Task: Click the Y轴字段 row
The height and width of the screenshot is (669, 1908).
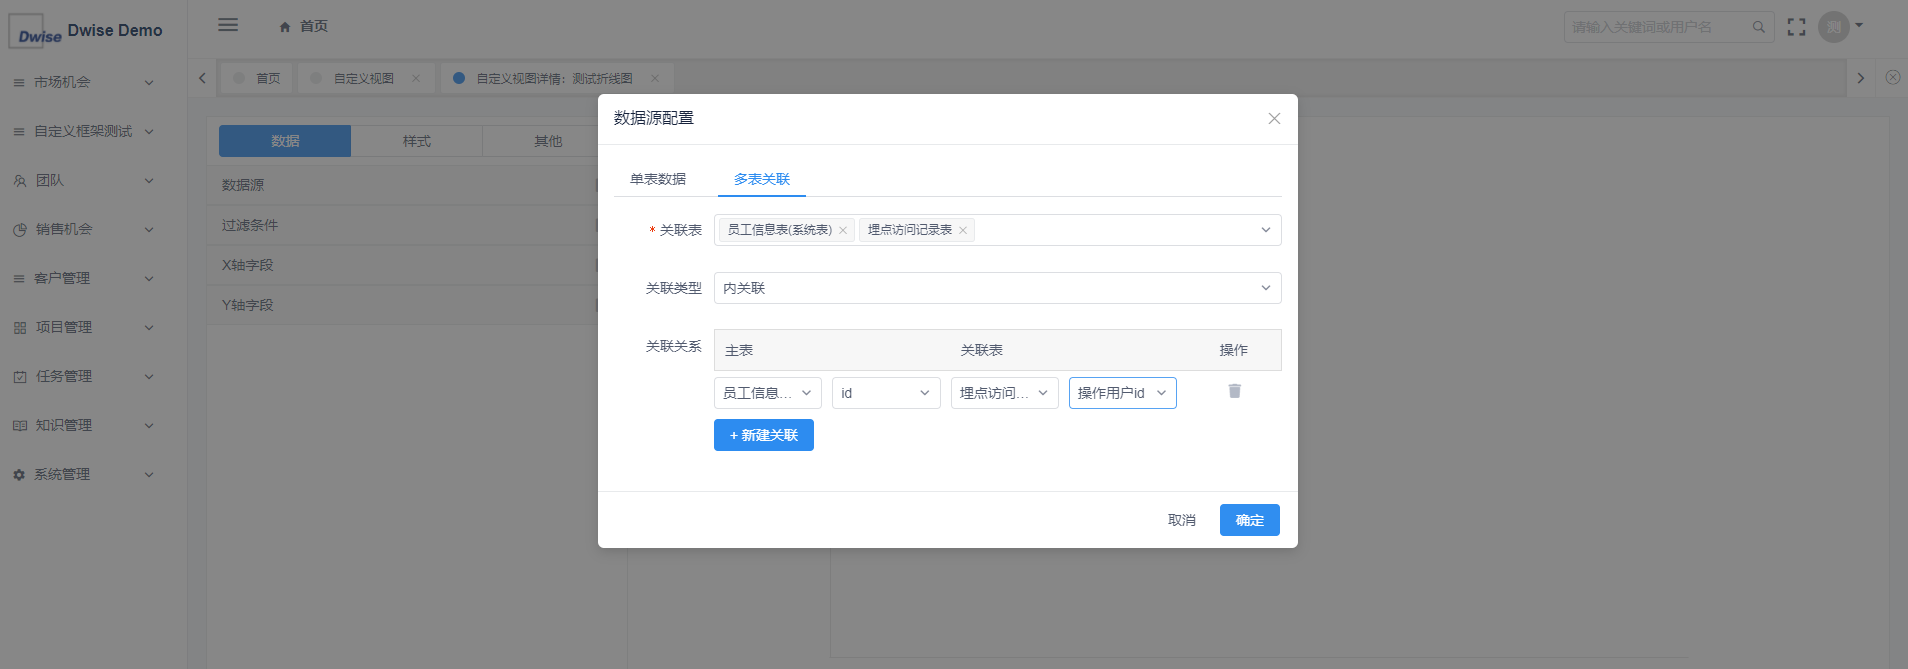Action: pos(403,305)
